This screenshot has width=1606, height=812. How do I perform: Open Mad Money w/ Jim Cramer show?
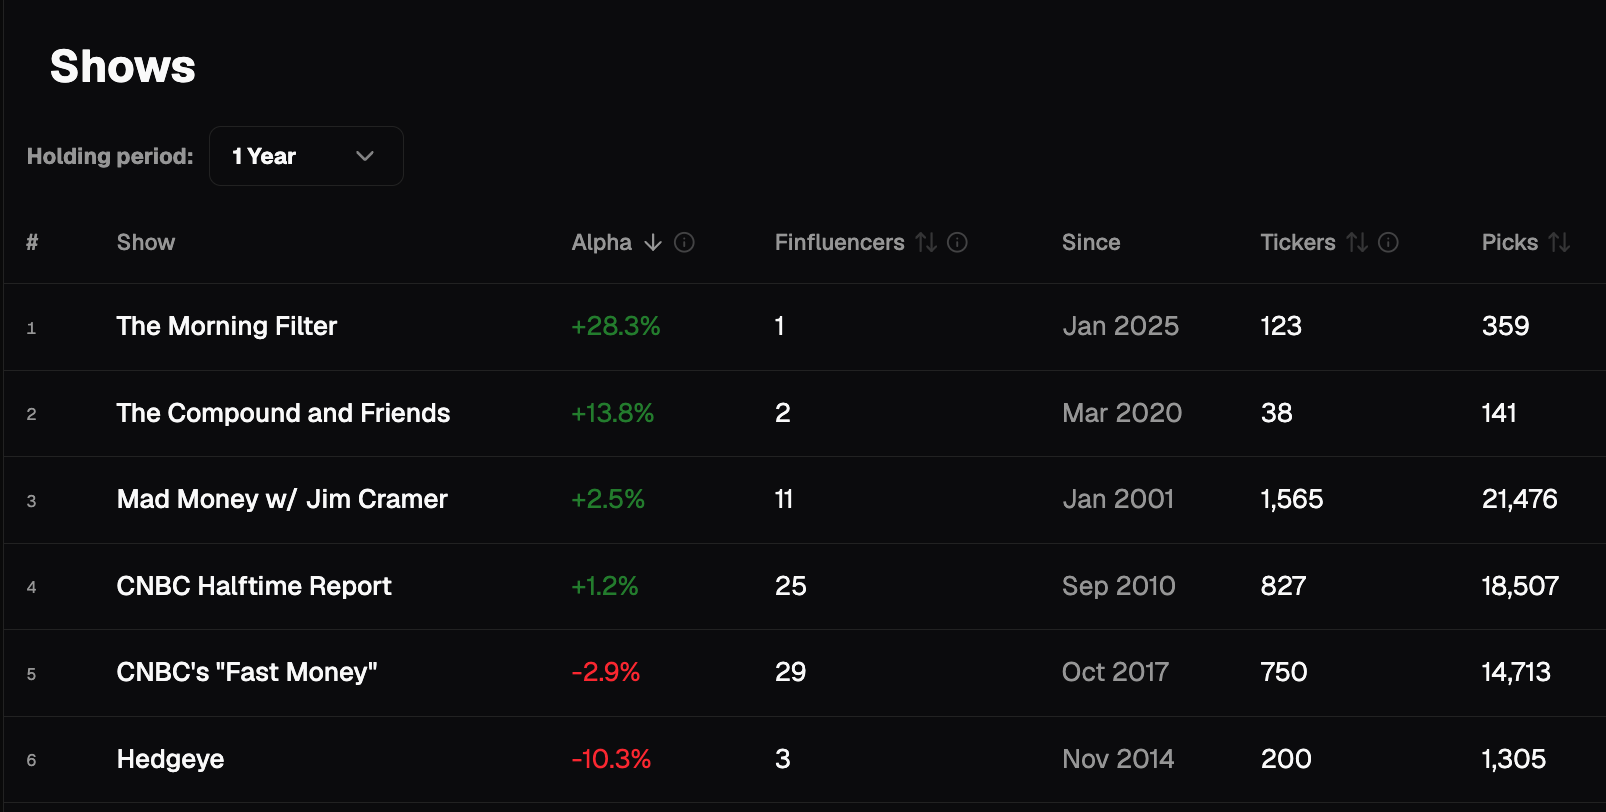[x=282, y=499]
